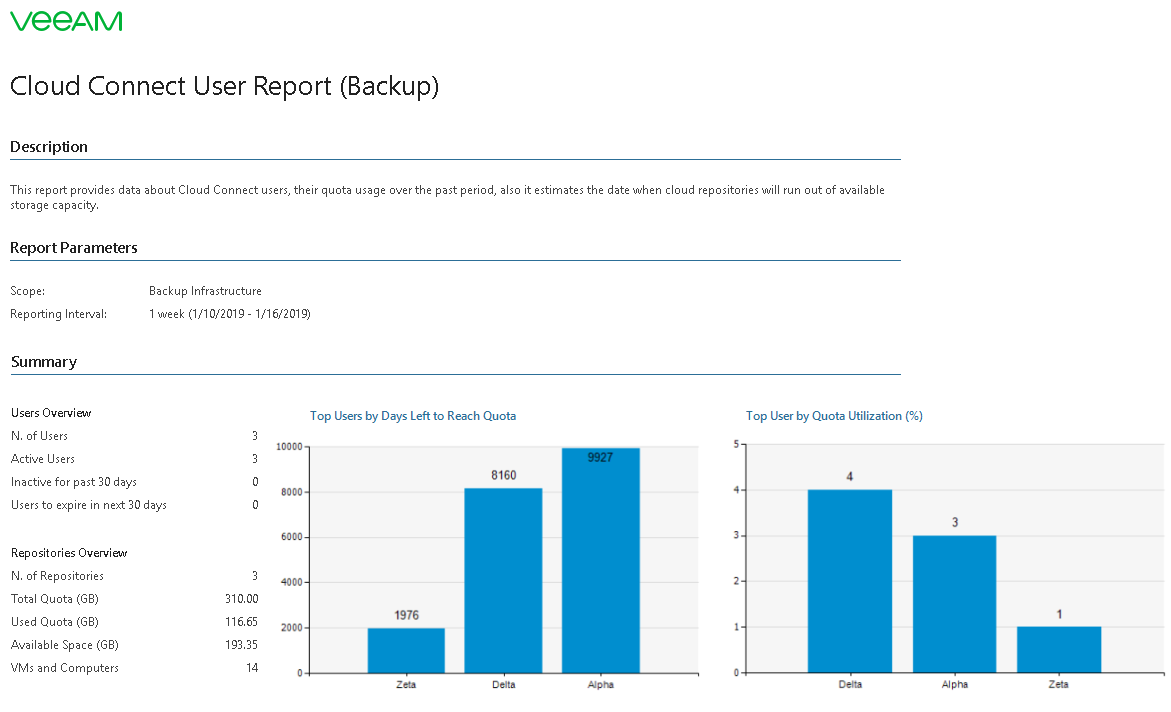Click the N. of Users row

tap(134, 436)
